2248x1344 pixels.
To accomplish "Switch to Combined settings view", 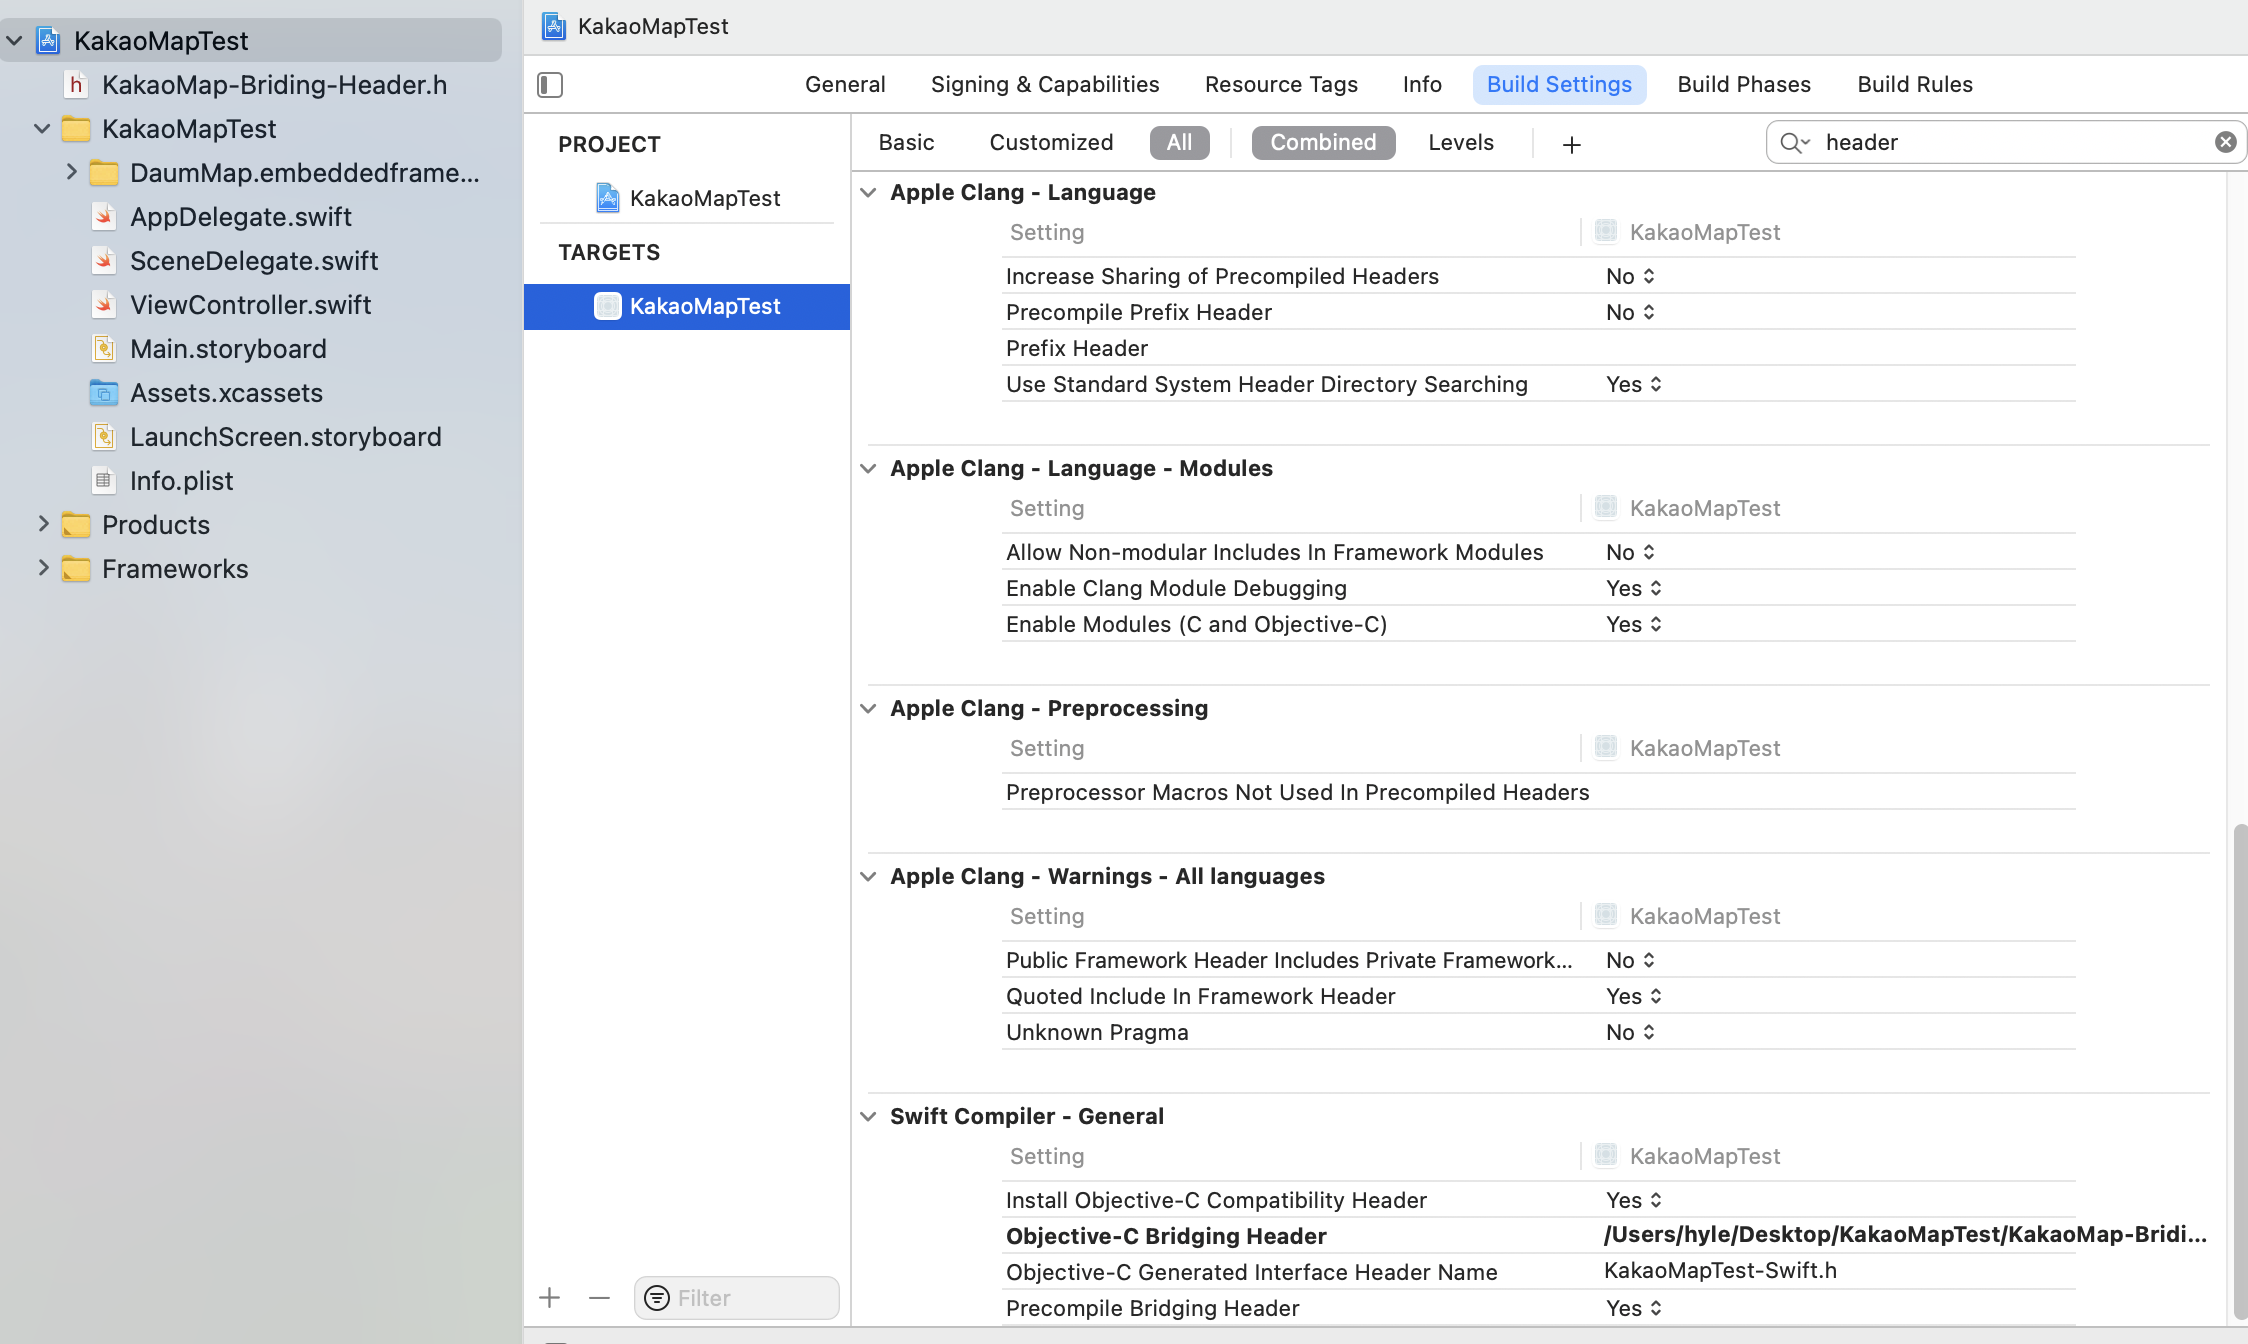I will 1323,143.
